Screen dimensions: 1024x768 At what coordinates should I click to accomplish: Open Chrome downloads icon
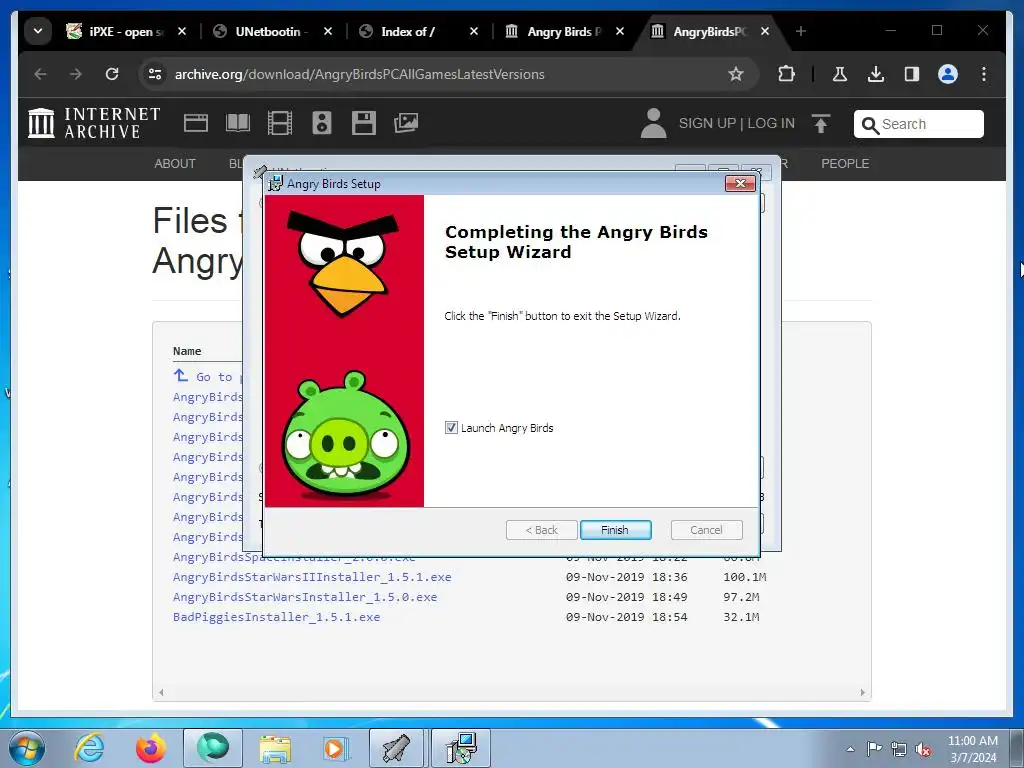(876, 74)
